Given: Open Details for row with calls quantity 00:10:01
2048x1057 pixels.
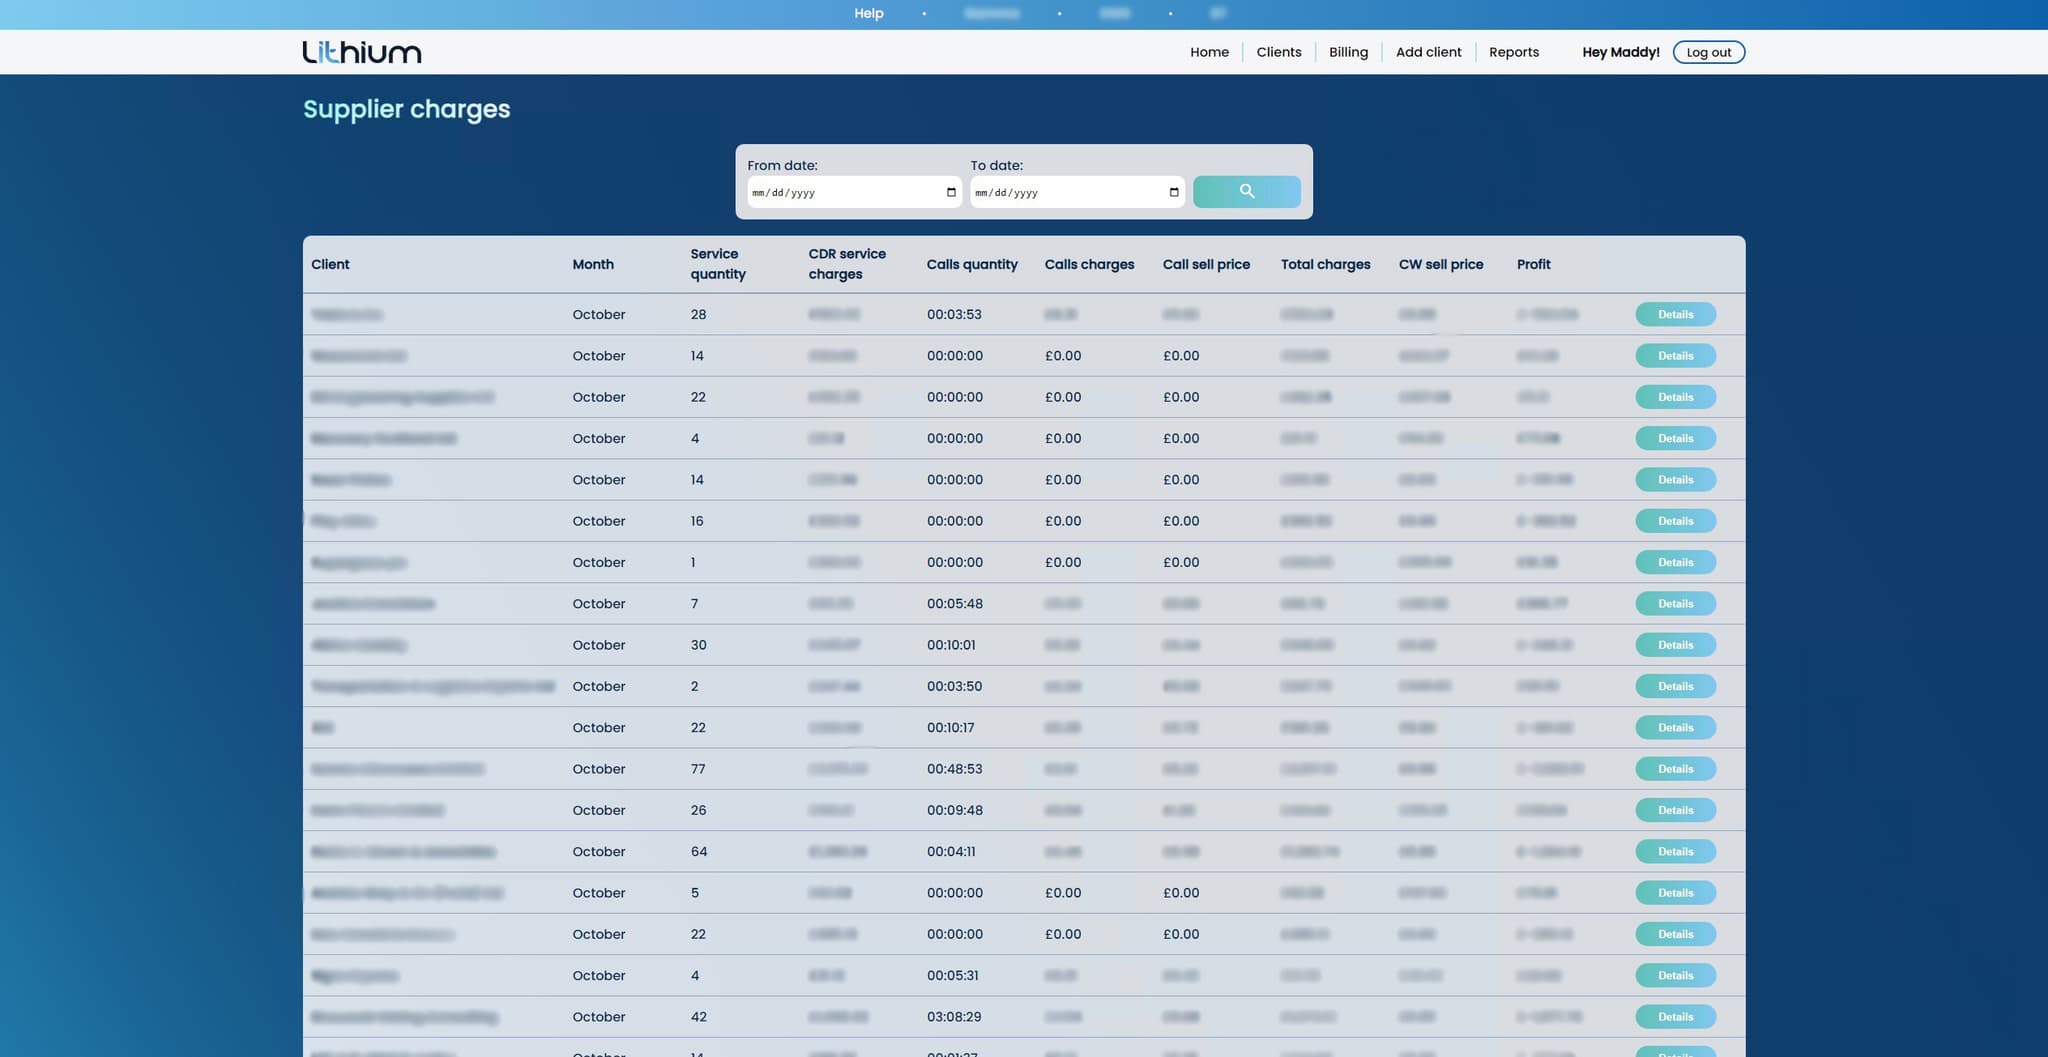Looking at the screenshot, I should point(1675,645).
